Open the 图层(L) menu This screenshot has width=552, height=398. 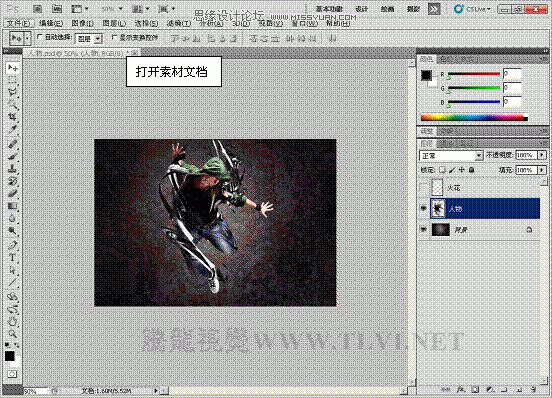coord(114,24)
